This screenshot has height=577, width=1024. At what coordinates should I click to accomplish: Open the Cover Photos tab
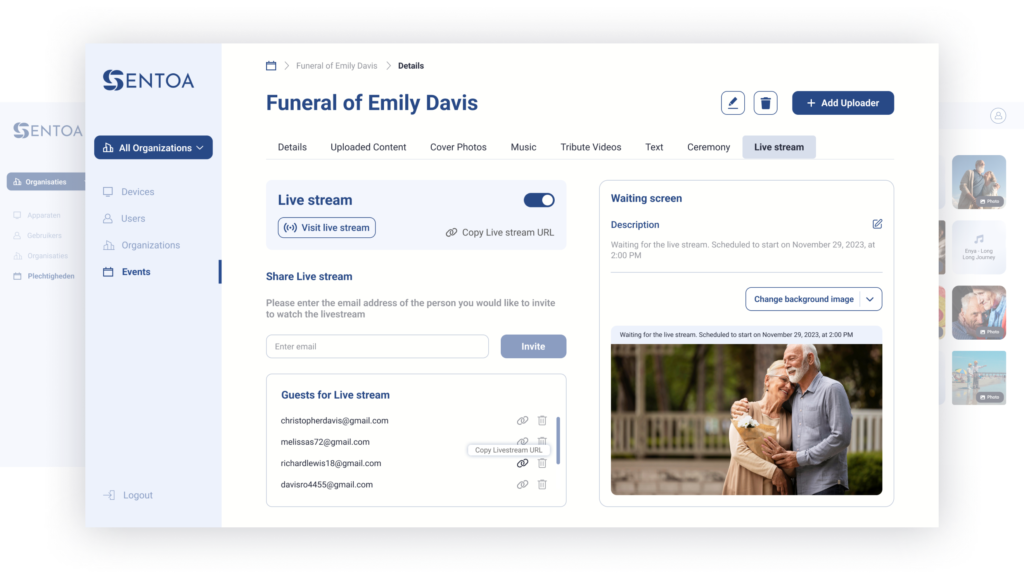click(x=458, y=147)
